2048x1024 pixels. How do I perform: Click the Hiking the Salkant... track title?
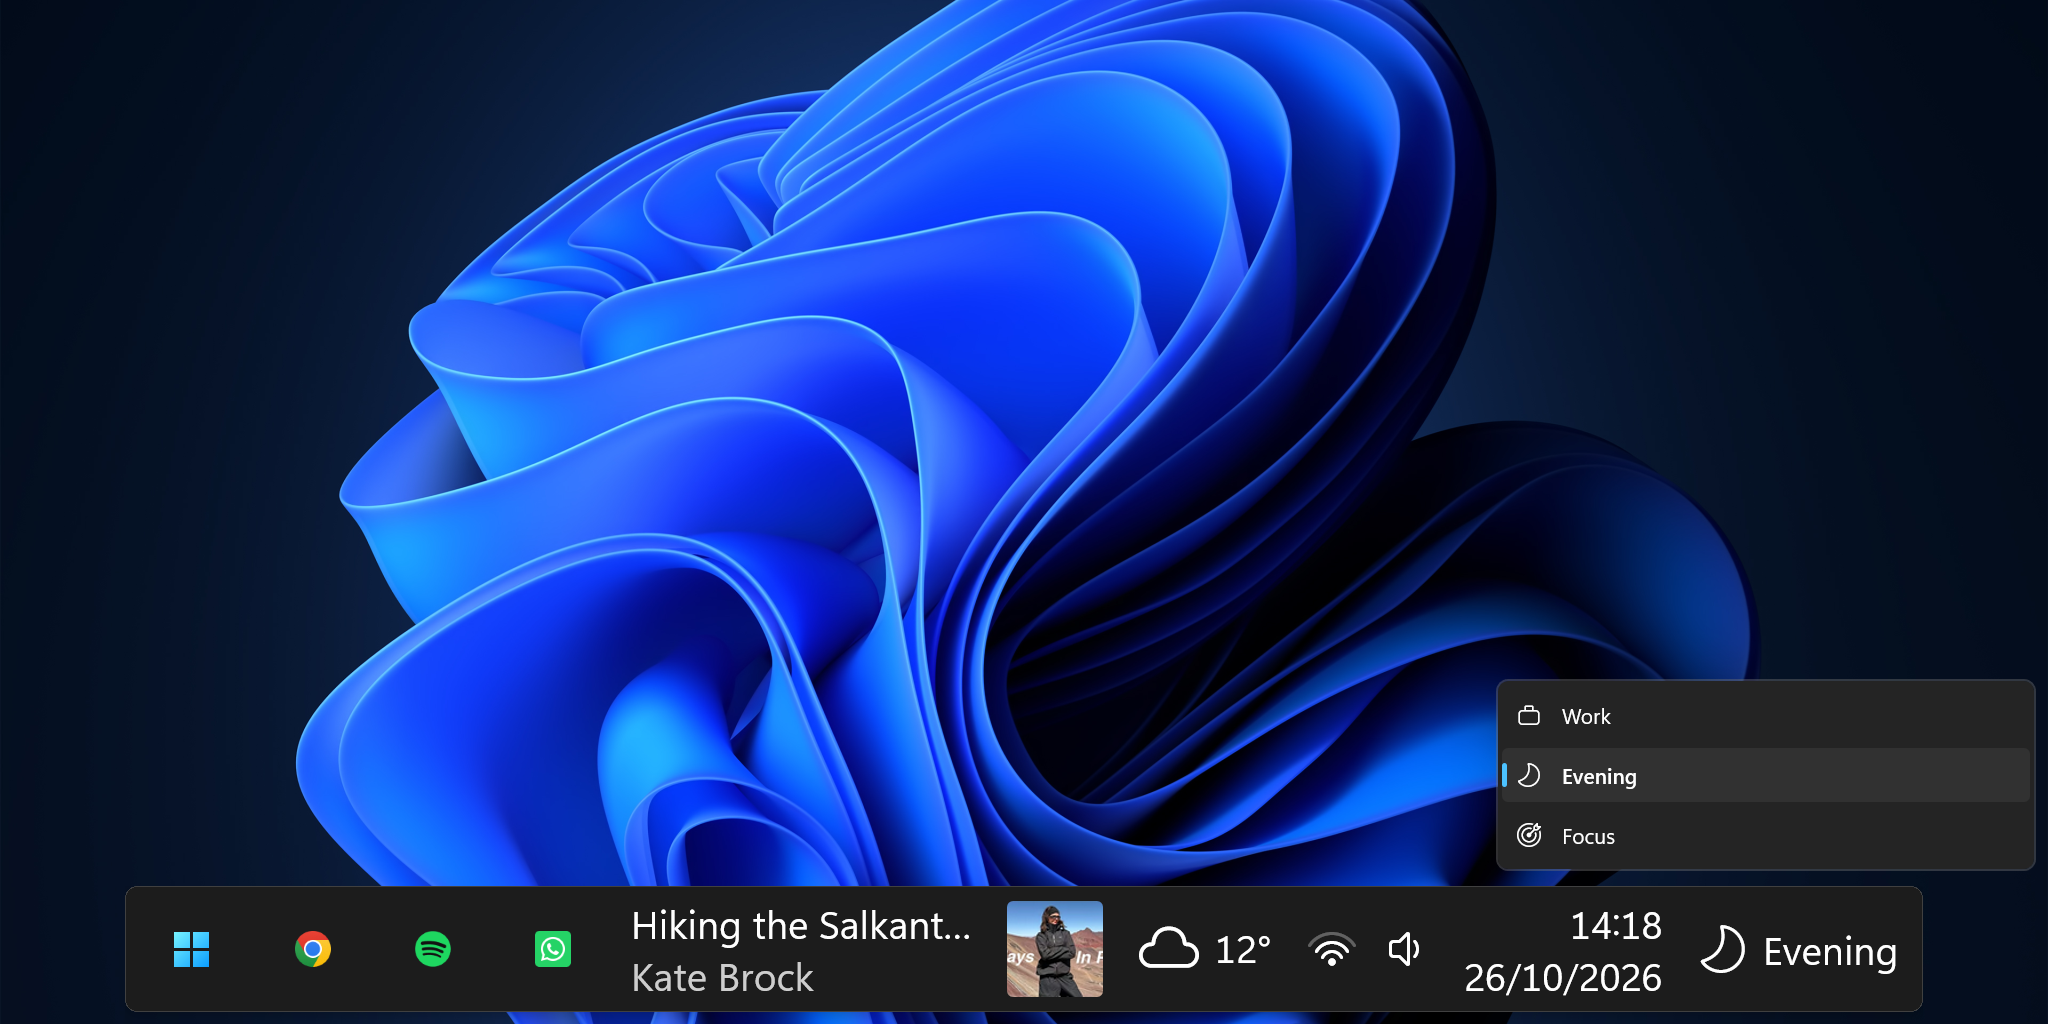(x=801, y=926)
